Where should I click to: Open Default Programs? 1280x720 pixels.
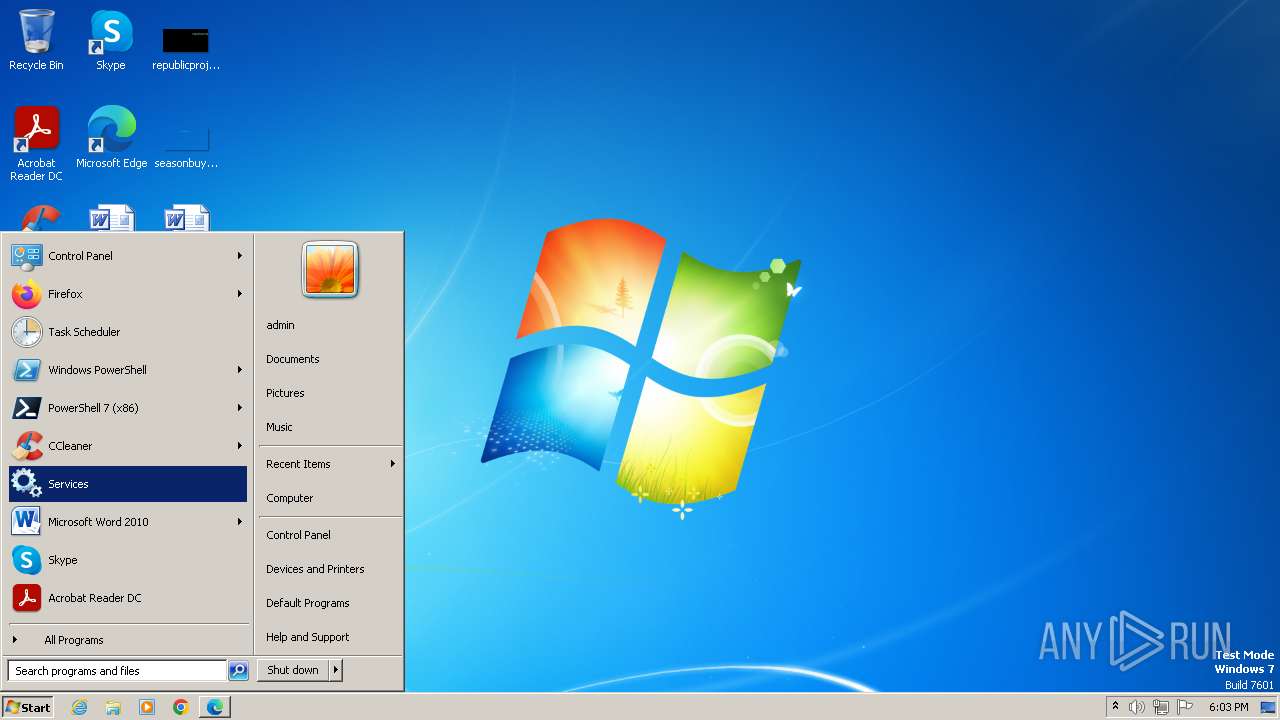click(330, 603)
